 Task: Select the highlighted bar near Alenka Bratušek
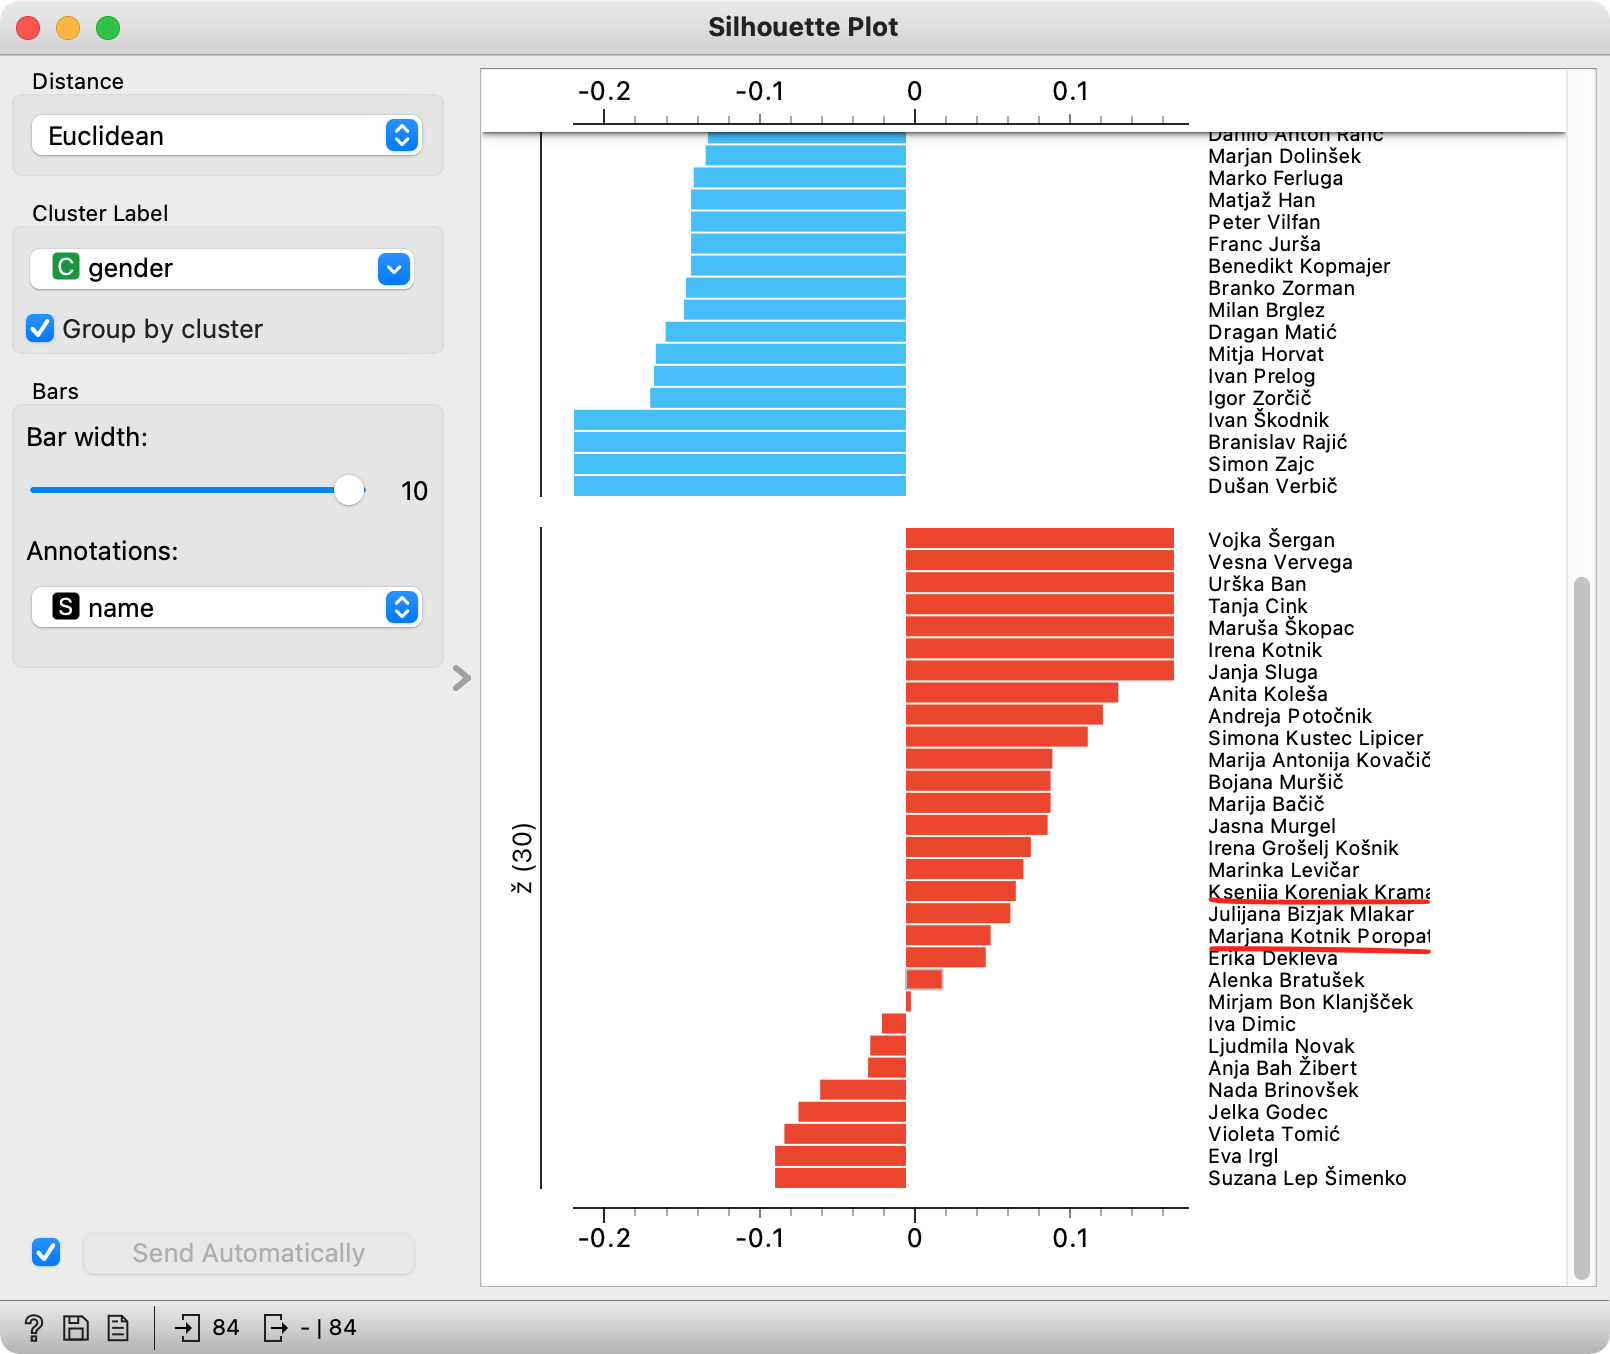(x=923, y=980)
